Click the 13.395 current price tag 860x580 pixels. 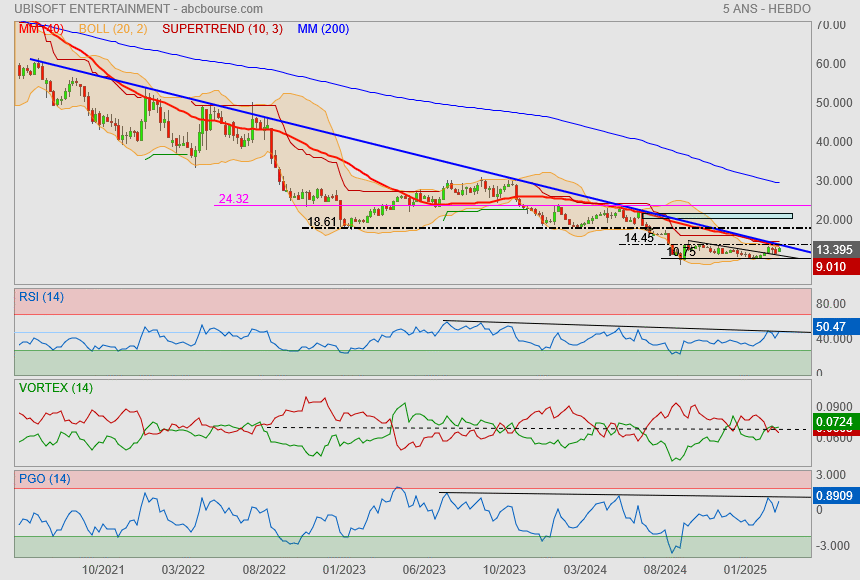coord(833,249)
